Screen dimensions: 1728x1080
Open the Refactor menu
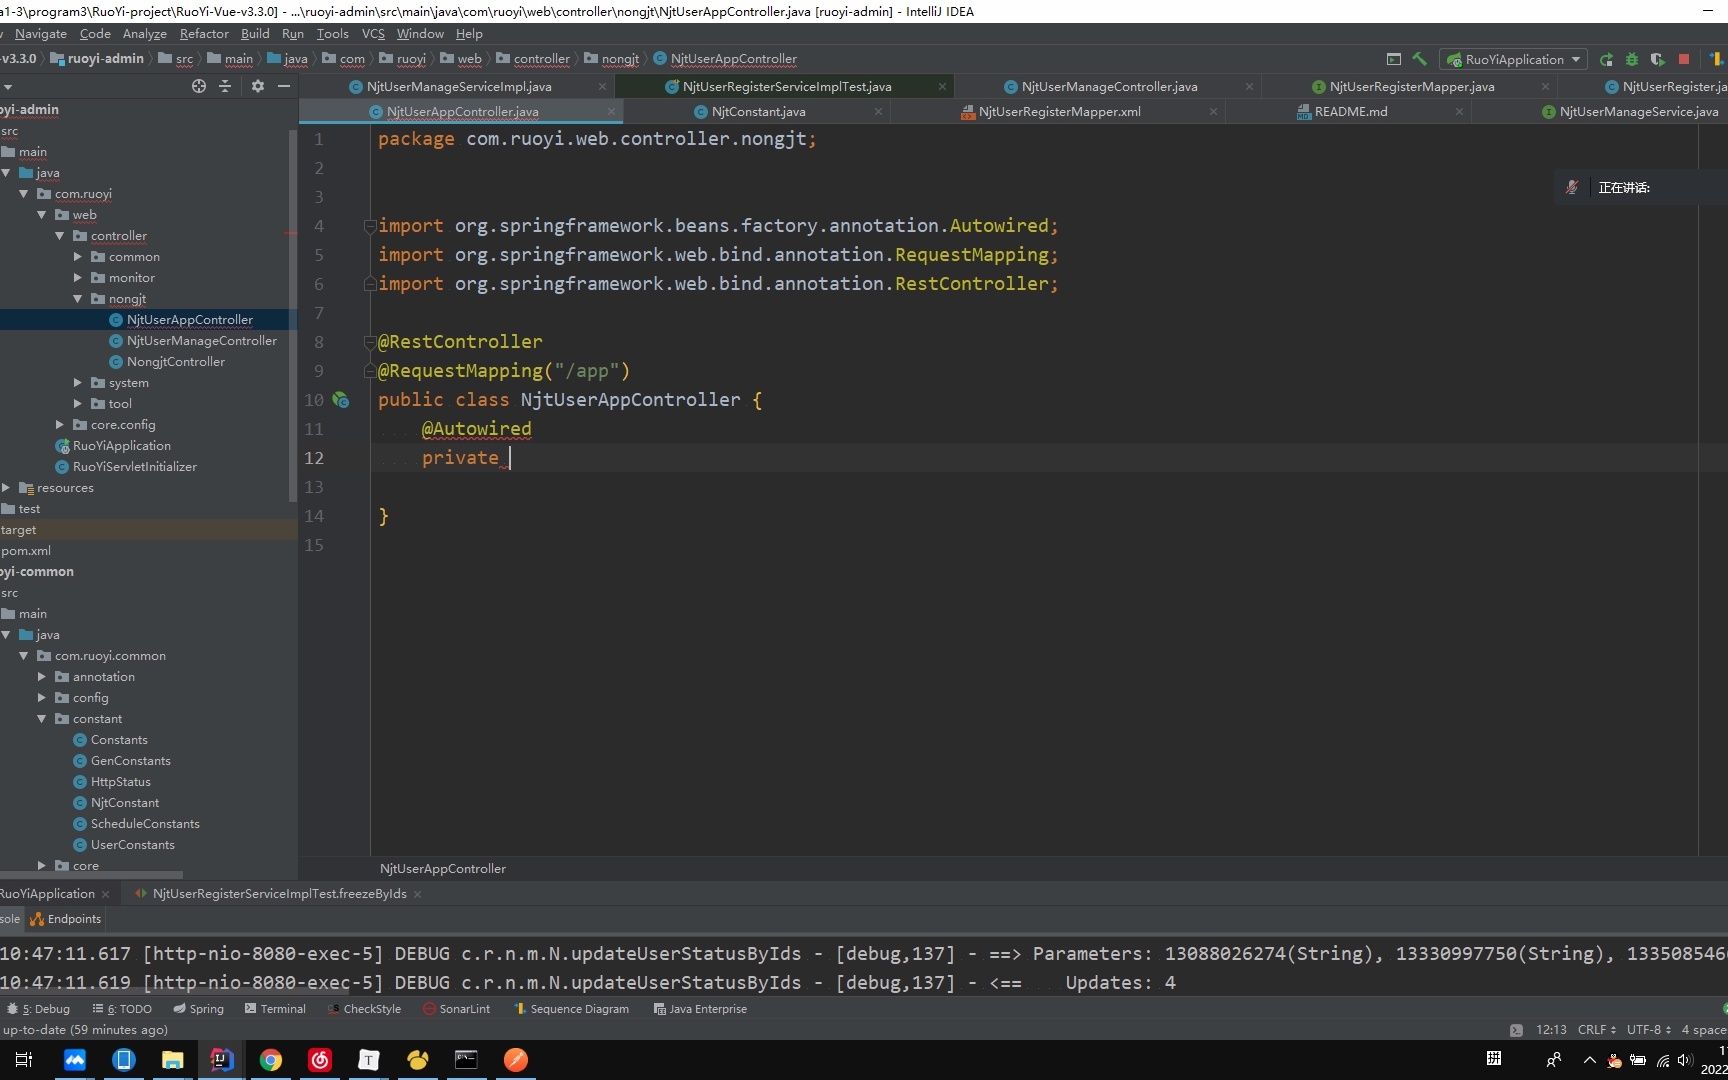pyautogui.click(x=204, y=33)
